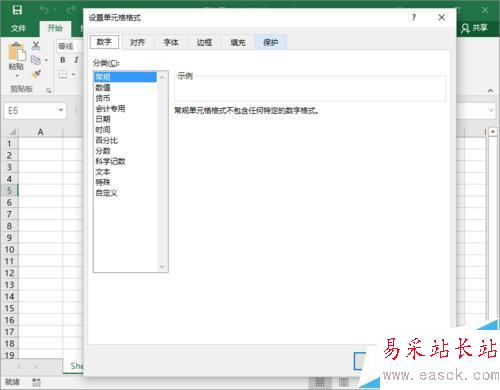Viewport: 500px width, 390px height.
Task: Select 科学记数 in the category list
Action: pos(125,161)
